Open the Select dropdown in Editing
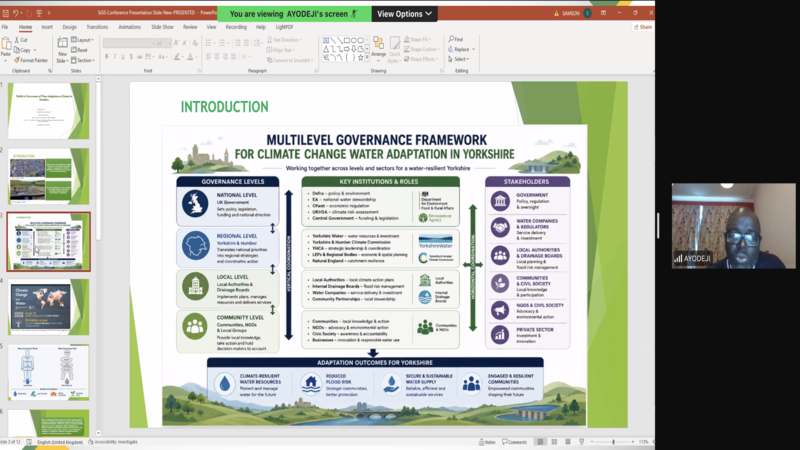Image resolution: width=800 pixels, height=450 pixels. click(459, 59)
